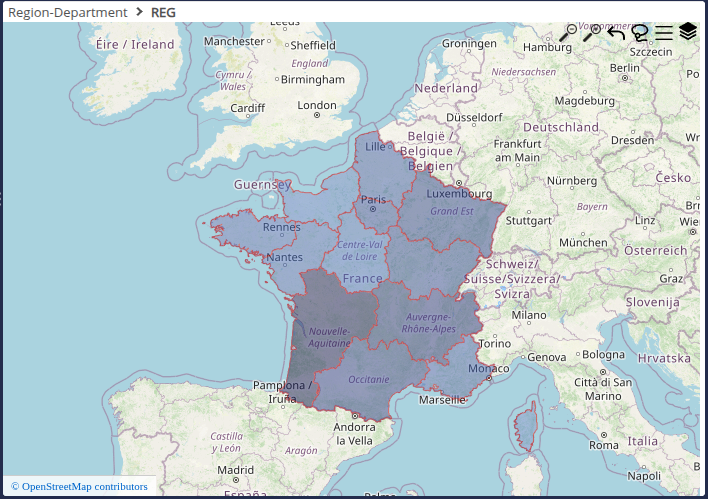The height and width of the screenshot is (499, 708).
Task: Open the OpenStreetMap contributors link
Action: pos(79,487)
